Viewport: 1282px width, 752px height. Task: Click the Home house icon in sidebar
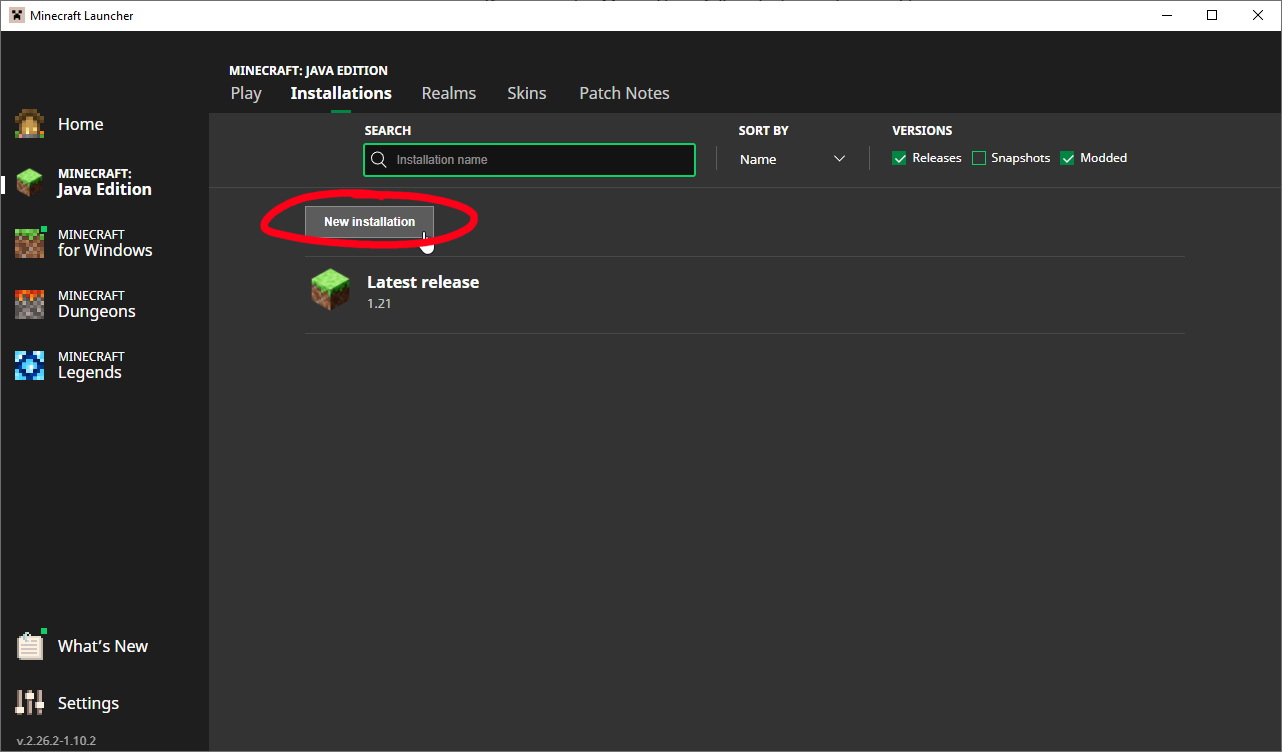coord(30,124)
